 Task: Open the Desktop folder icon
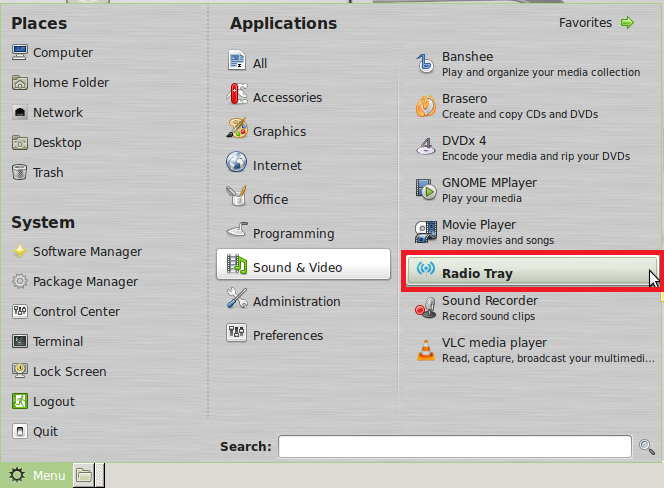point(19,143)
